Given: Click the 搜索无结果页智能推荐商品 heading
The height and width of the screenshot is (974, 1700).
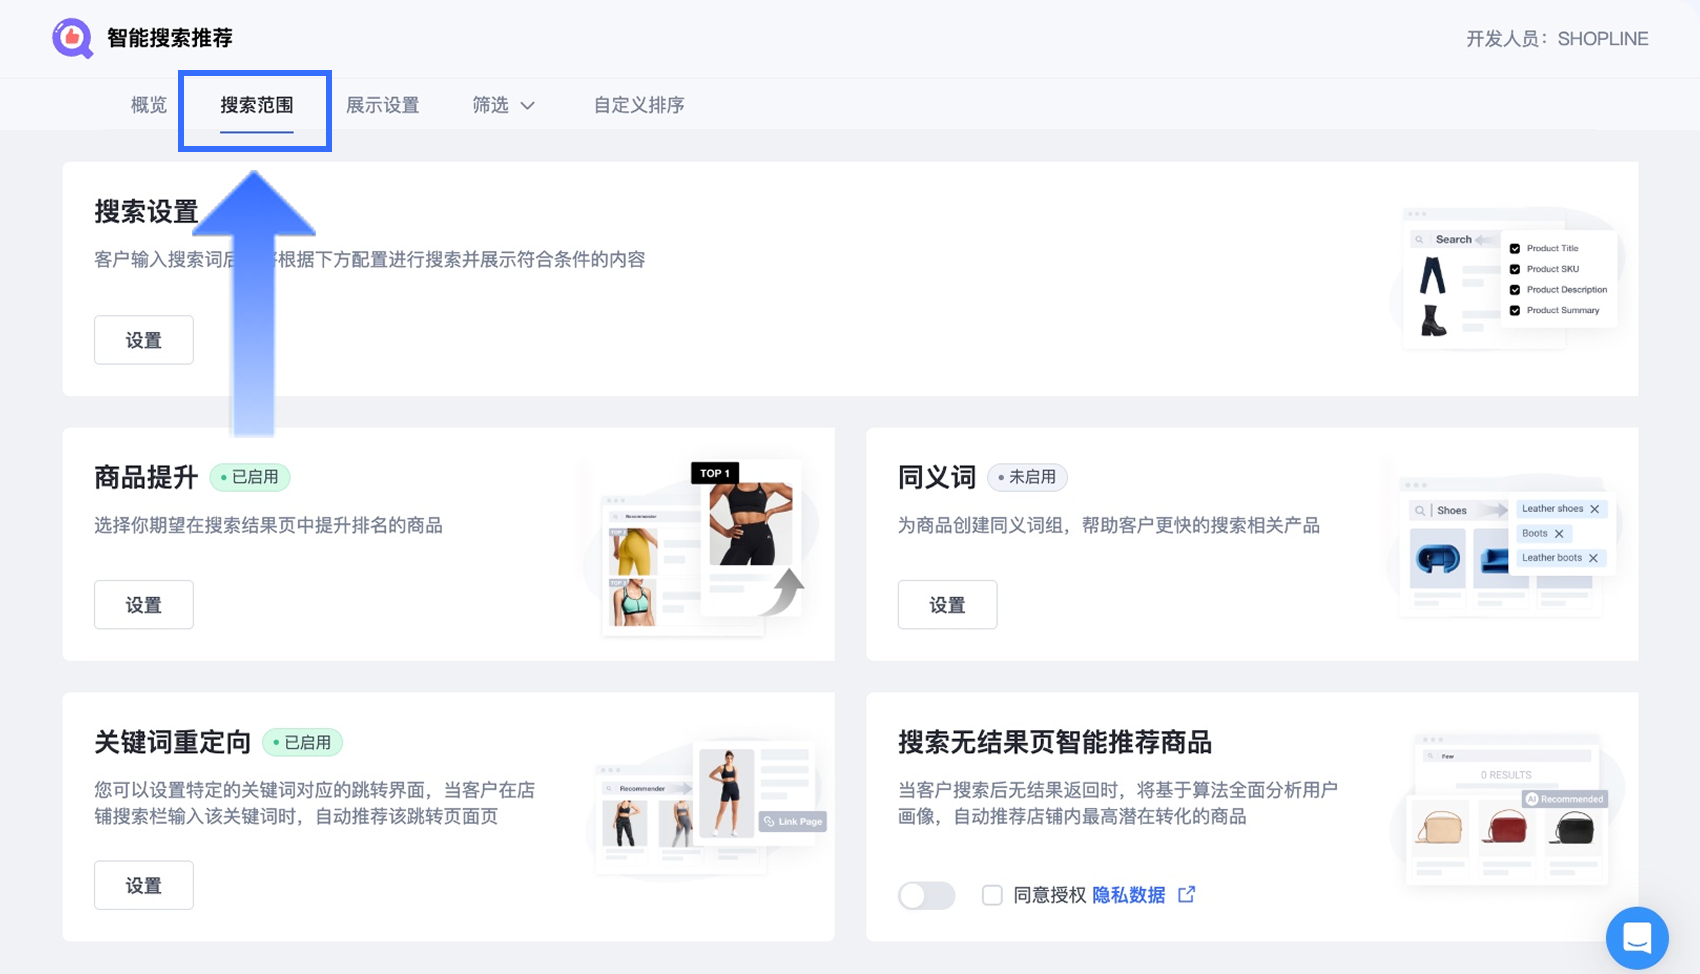Looking at the screenshot, I should pos(1055,743).
